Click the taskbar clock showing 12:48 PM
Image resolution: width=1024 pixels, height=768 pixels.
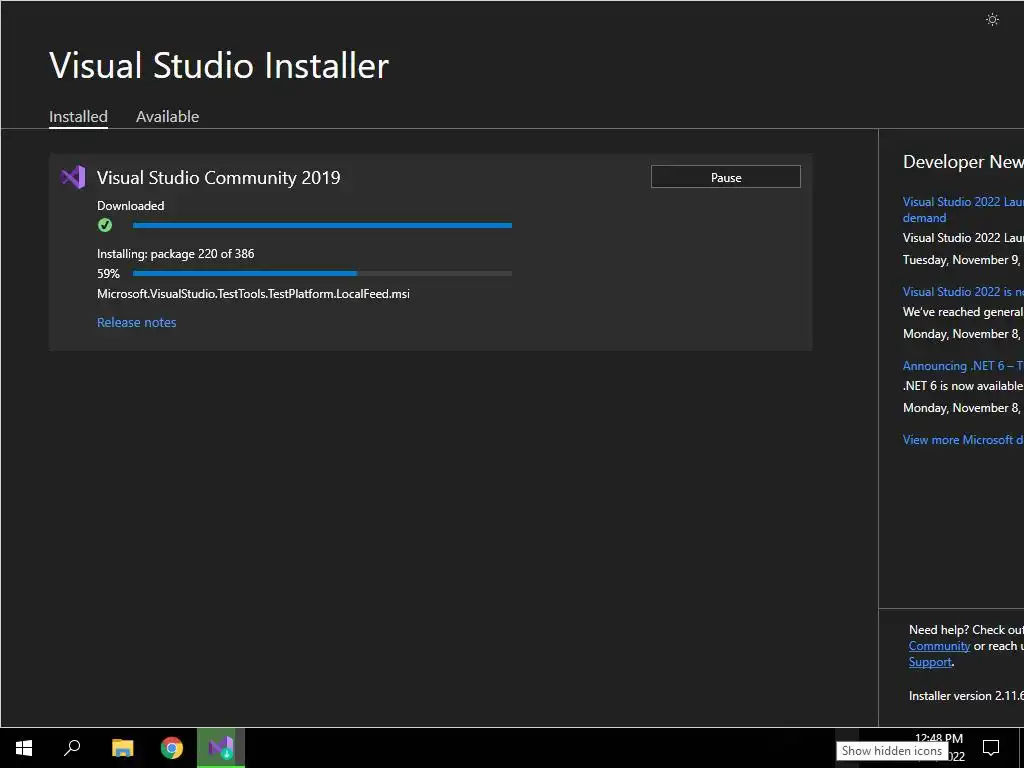click(939, 738)
